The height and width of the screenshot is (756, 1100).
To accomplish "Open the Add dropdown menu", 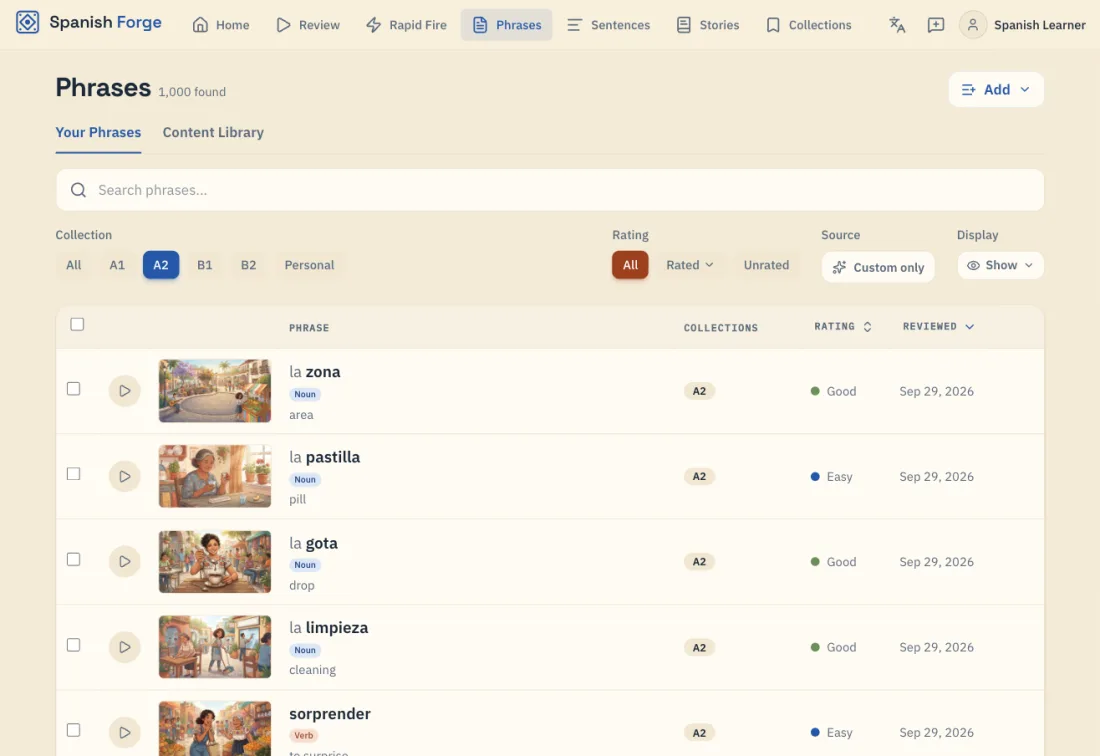I will (x=995, y=90).
